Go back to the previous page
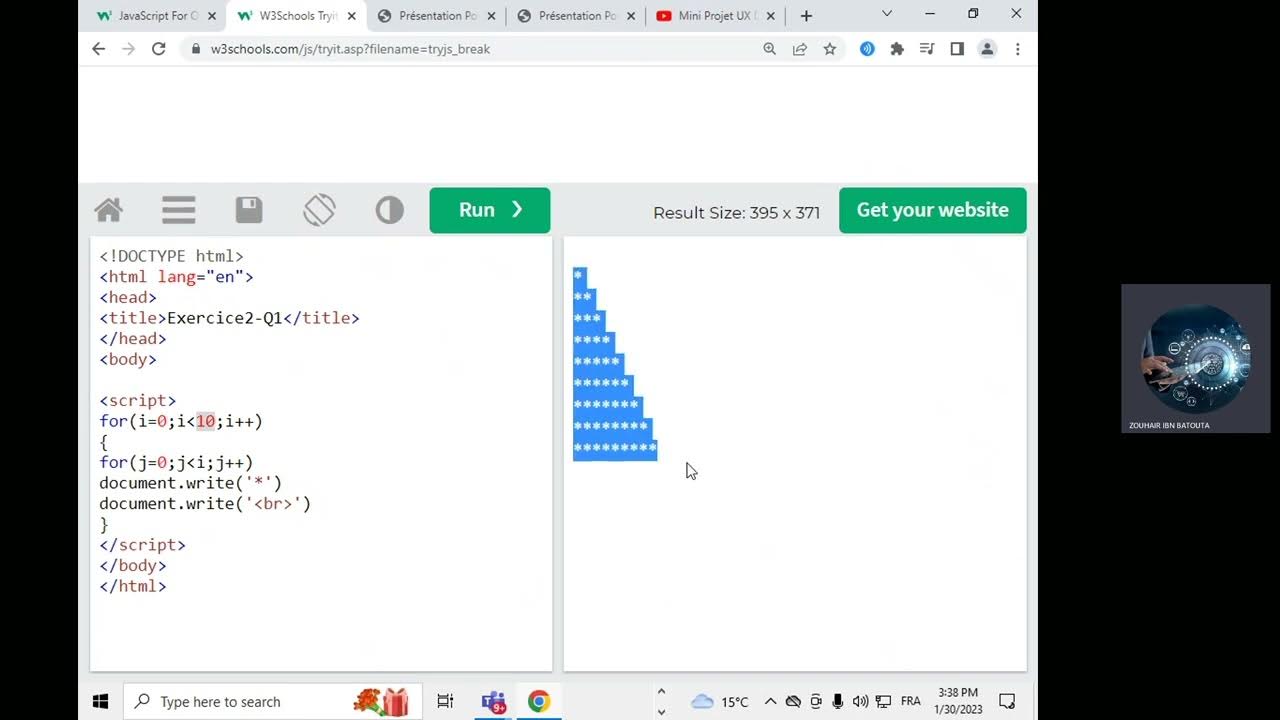 [98, 48]
